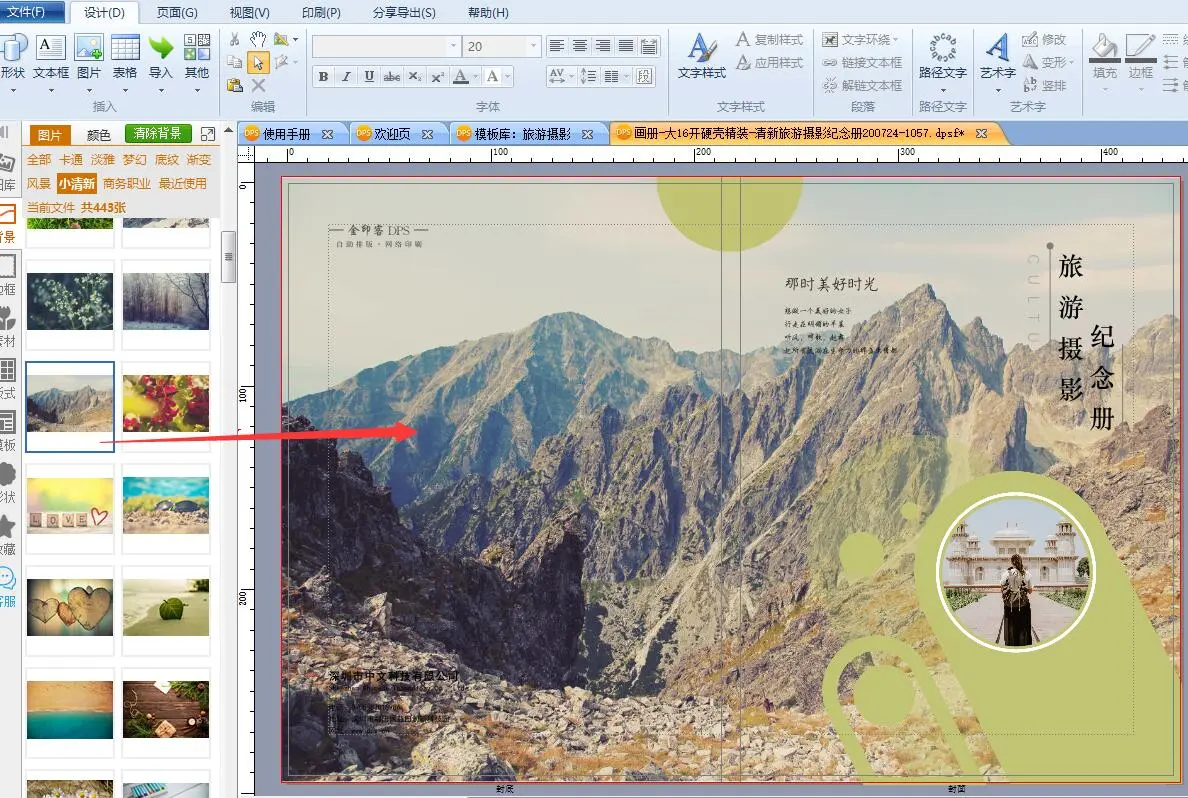Open the font name dropdown
Image resolution: width=1188 pixels, height=798 pixels.
[x=454, y=46]
